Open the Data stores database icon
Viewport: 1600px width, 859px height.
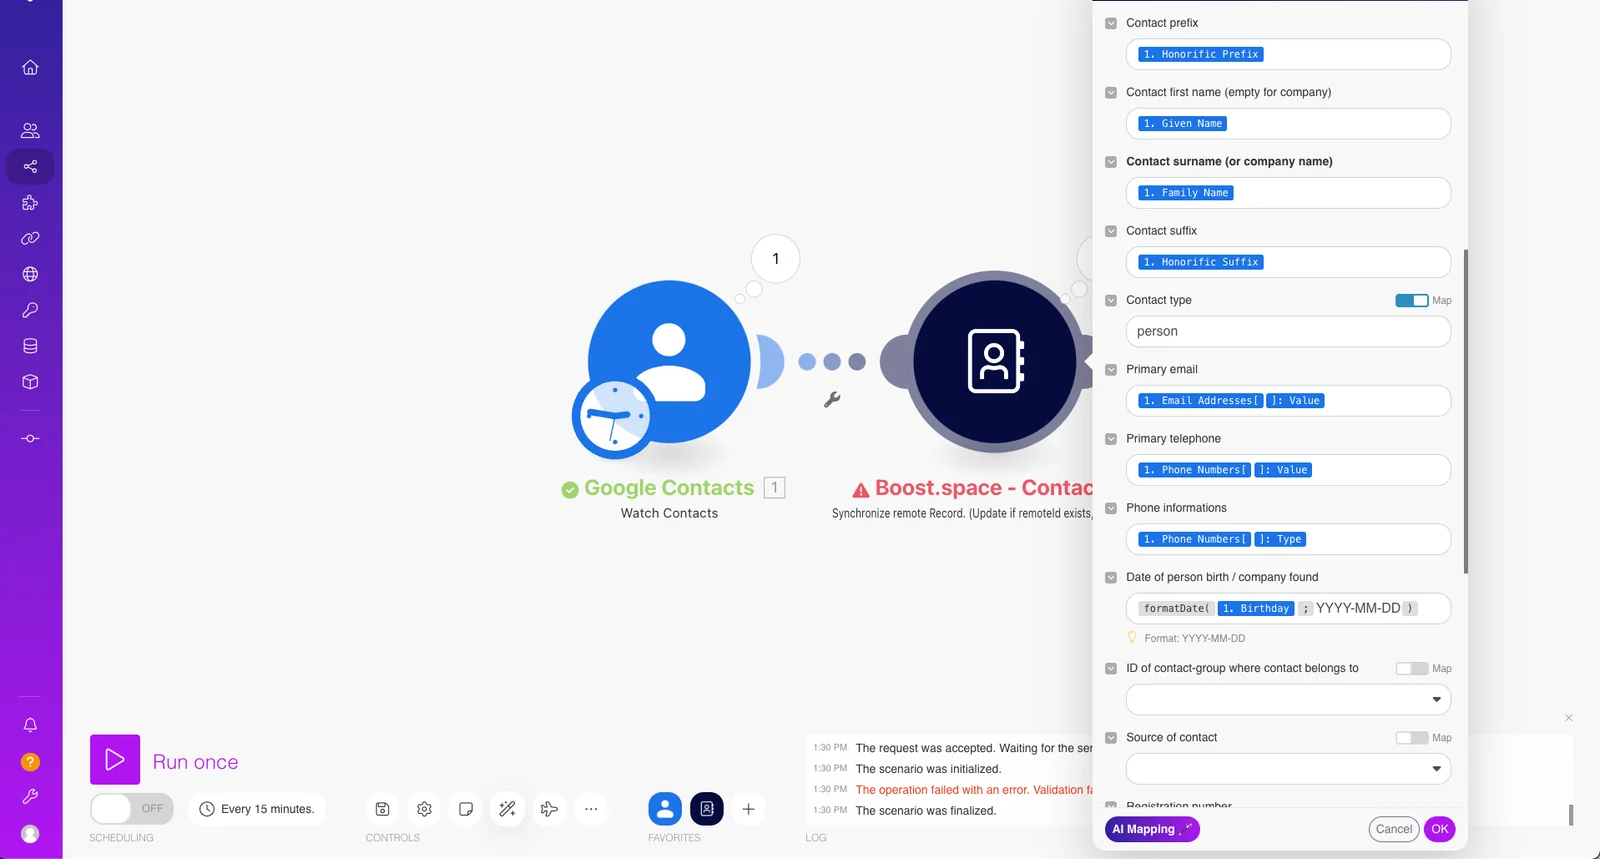(x=30, y=346)
